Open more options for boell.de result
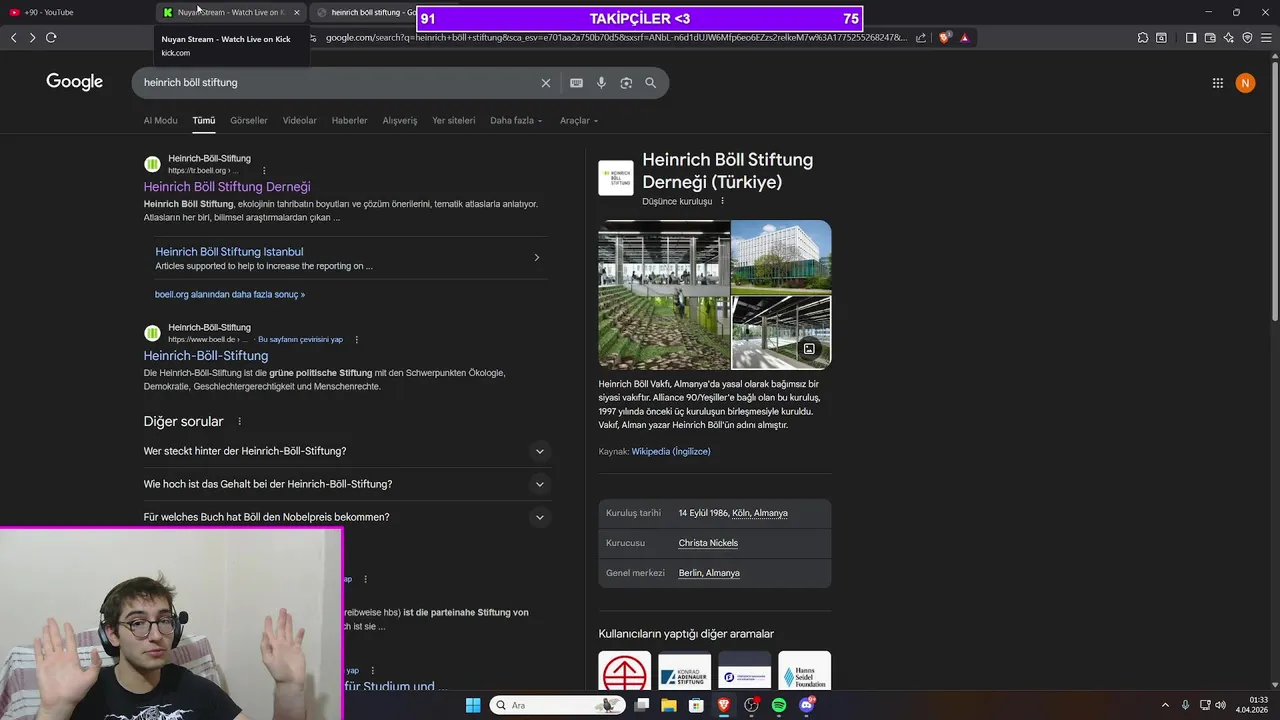This screenshot has height=720, width=1280. (356, 340)
